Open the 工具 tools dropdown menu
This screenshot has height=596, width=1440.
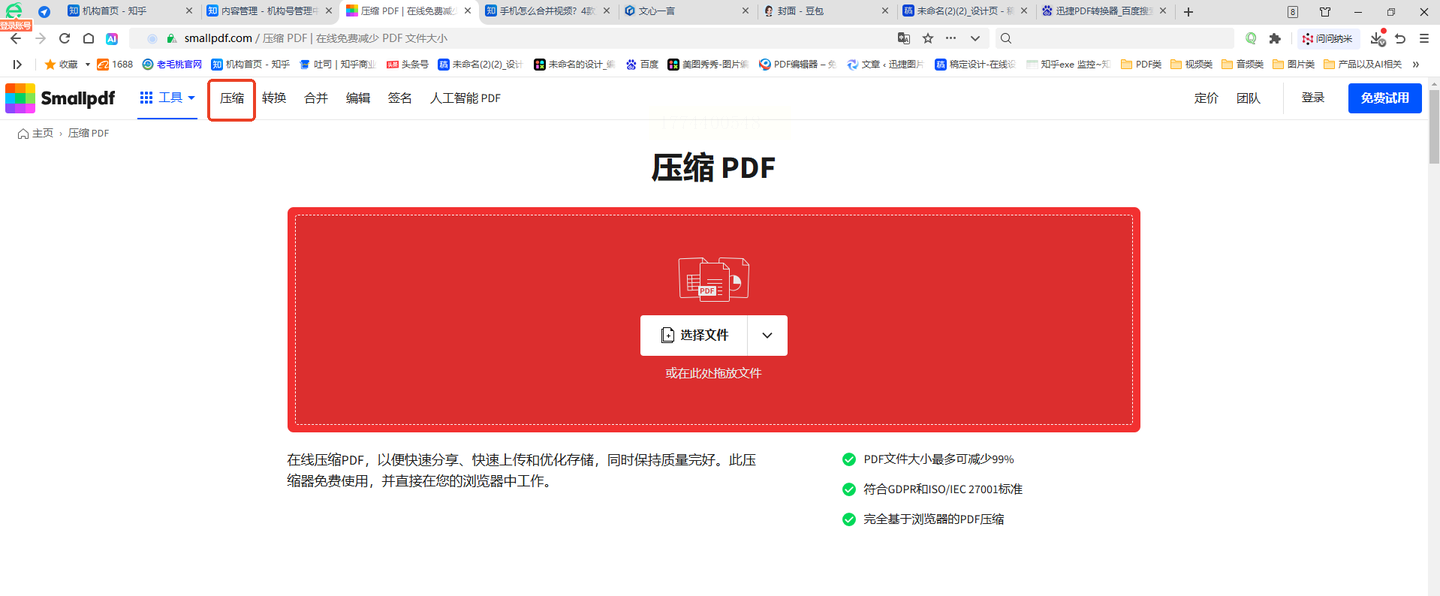pos(167,98)
